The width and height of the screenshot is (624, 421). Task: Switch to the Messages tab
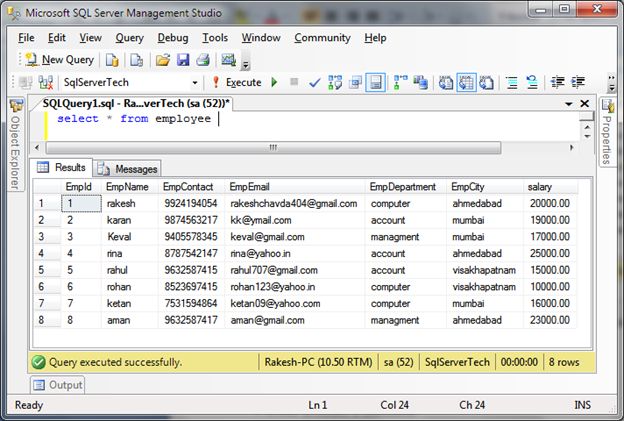[x=128, y=169]
